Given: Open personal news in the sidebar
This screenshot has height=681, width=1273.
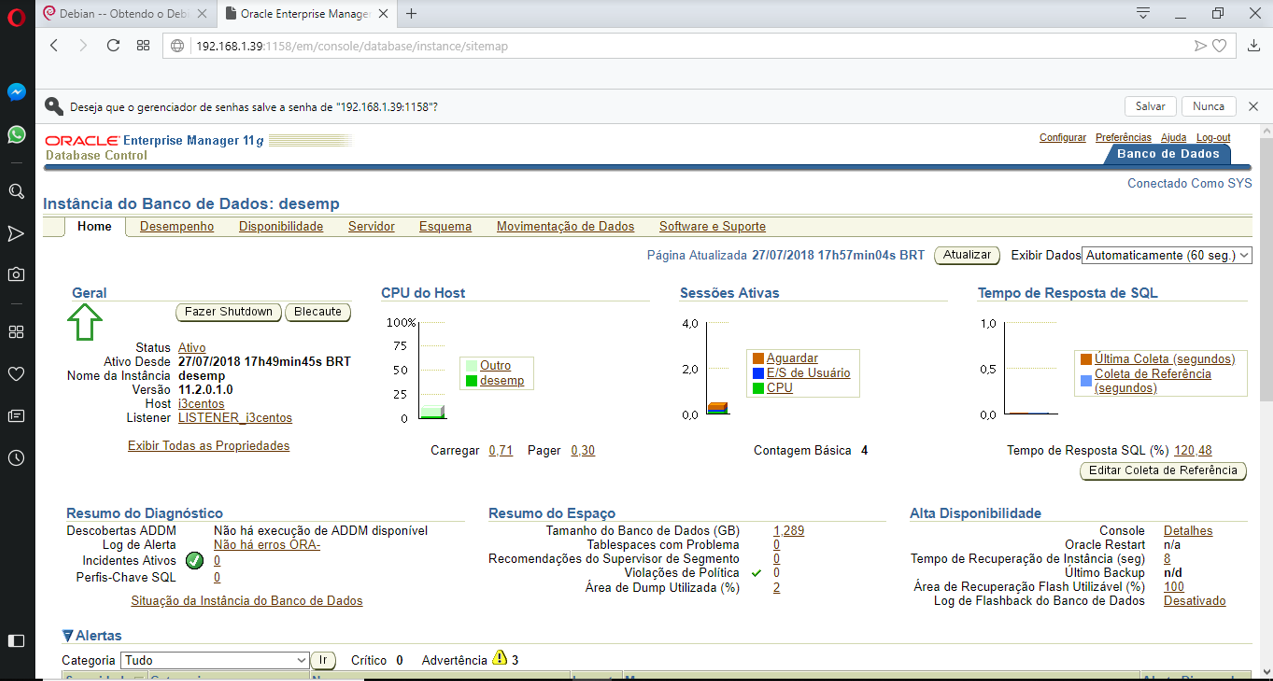Looking at the screenshot, I should (x=16, y=416).
